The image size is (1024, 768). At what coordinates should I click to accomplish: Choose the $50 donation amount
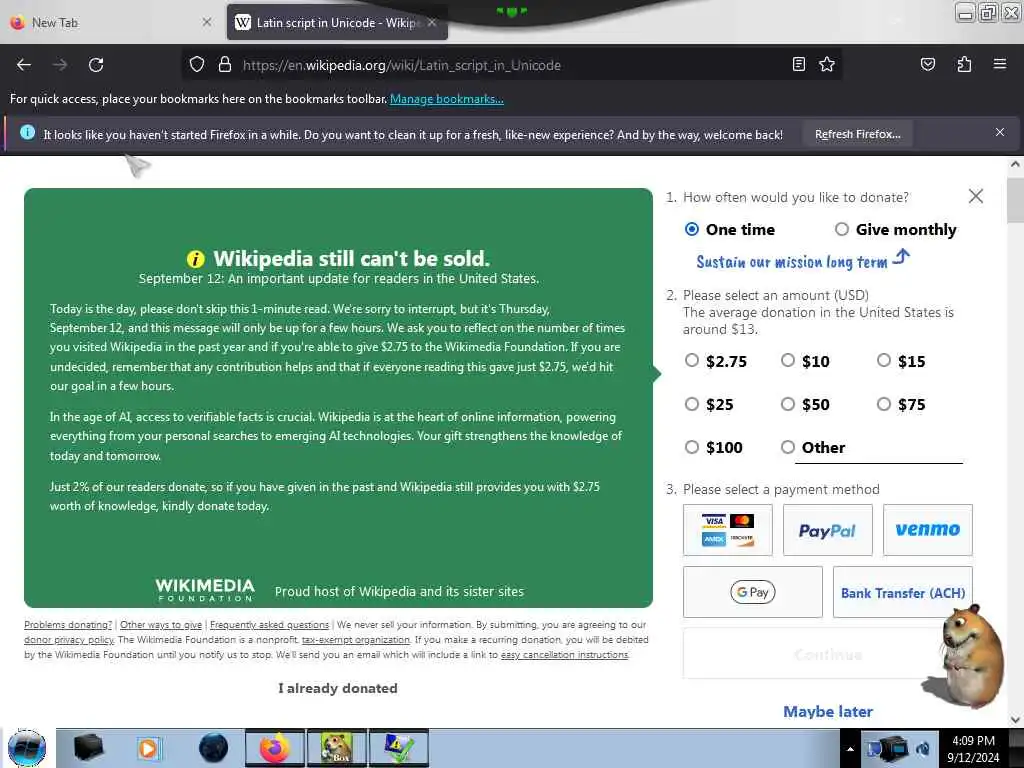(x=788, y=404)
